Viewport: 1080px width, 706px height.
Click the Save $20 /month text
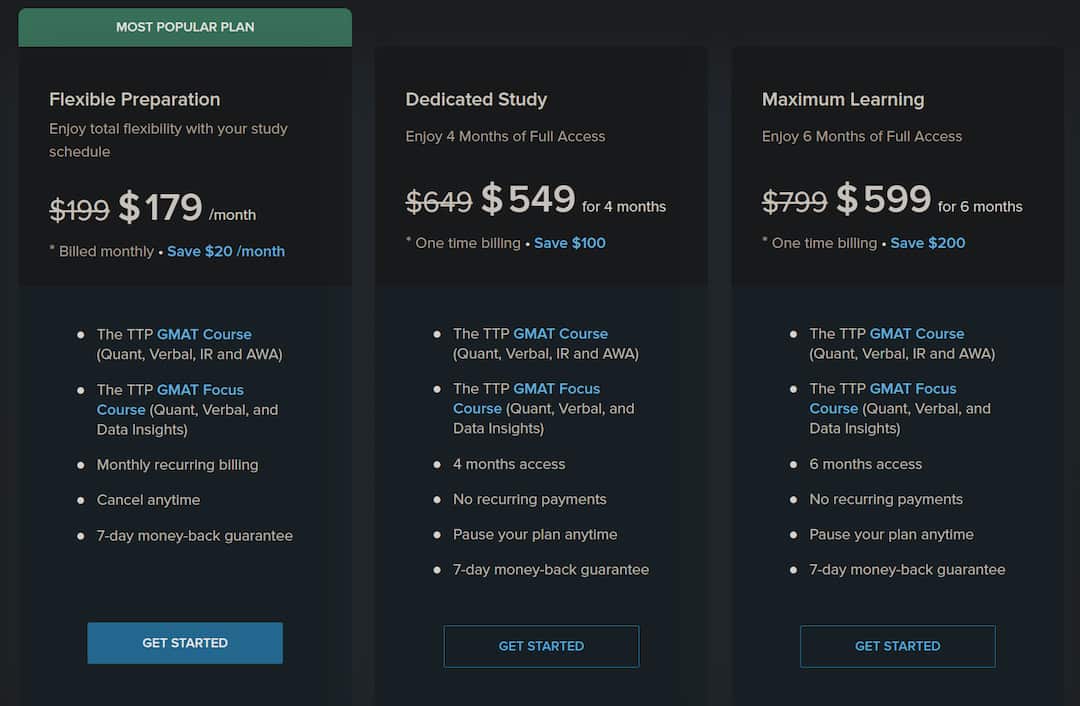[x=226, y=251]
